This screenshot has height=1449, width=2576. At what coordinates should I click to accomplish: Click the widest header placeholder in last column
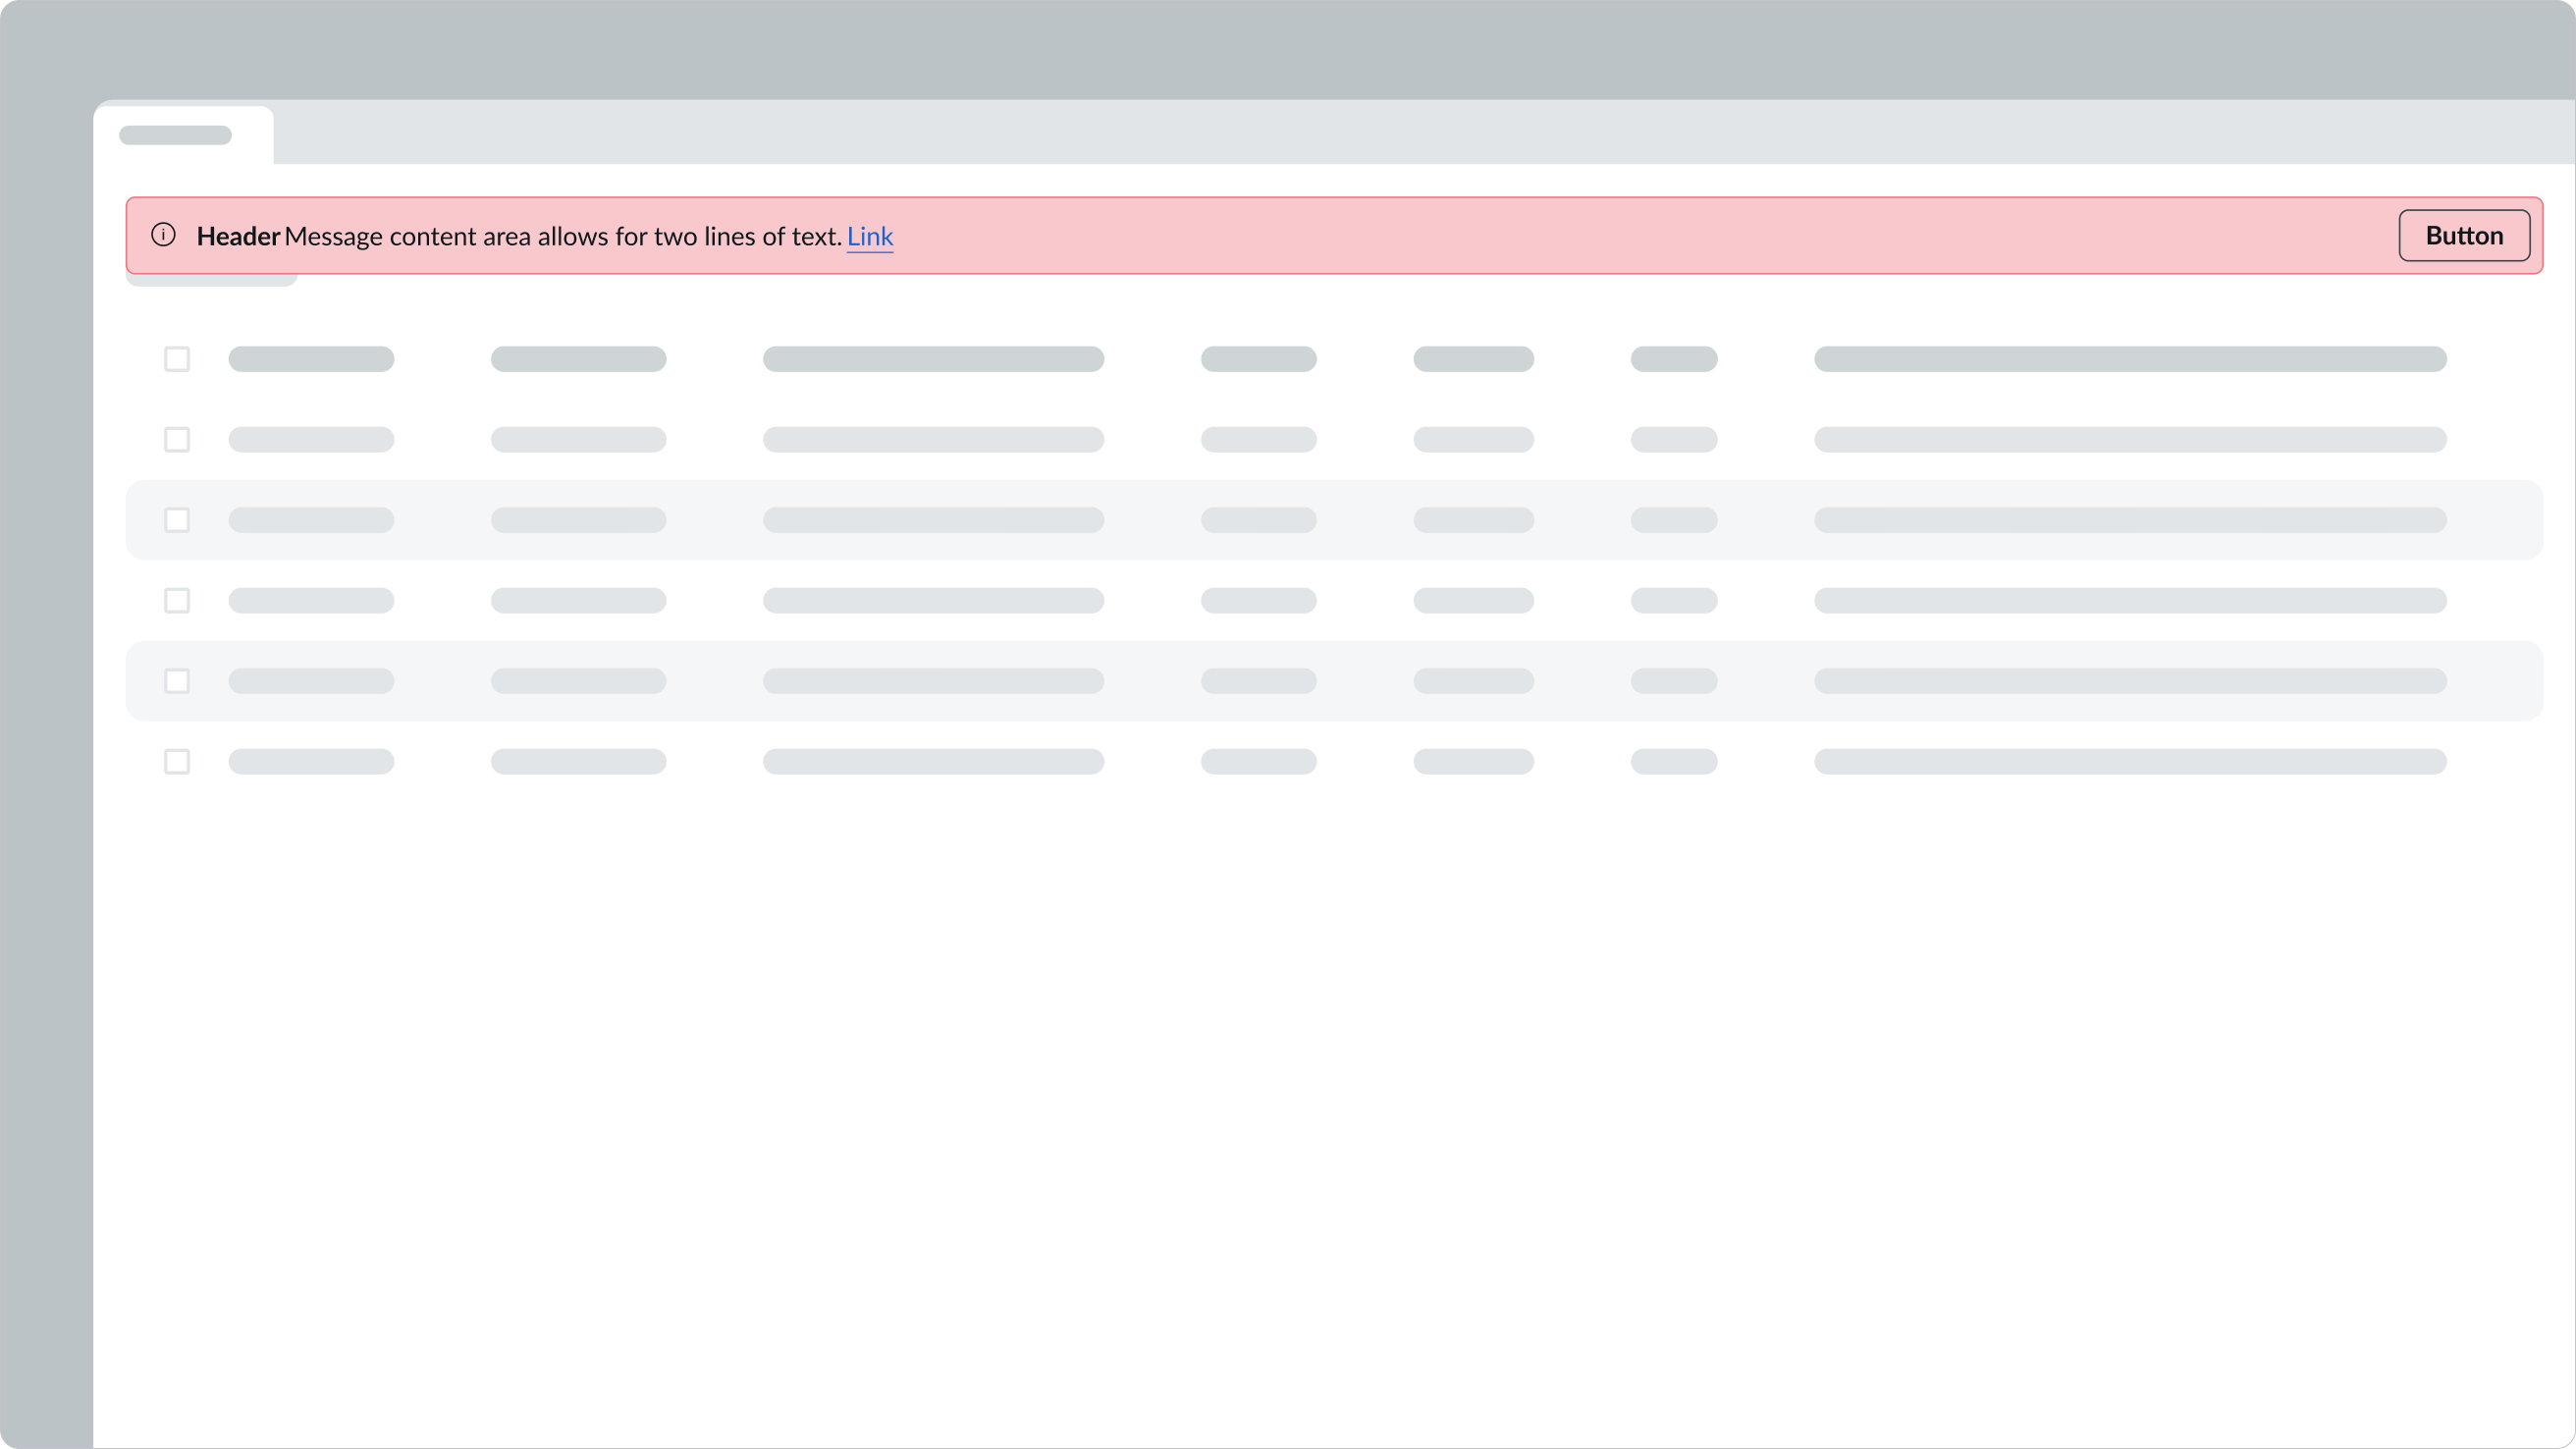point(2130,359)
